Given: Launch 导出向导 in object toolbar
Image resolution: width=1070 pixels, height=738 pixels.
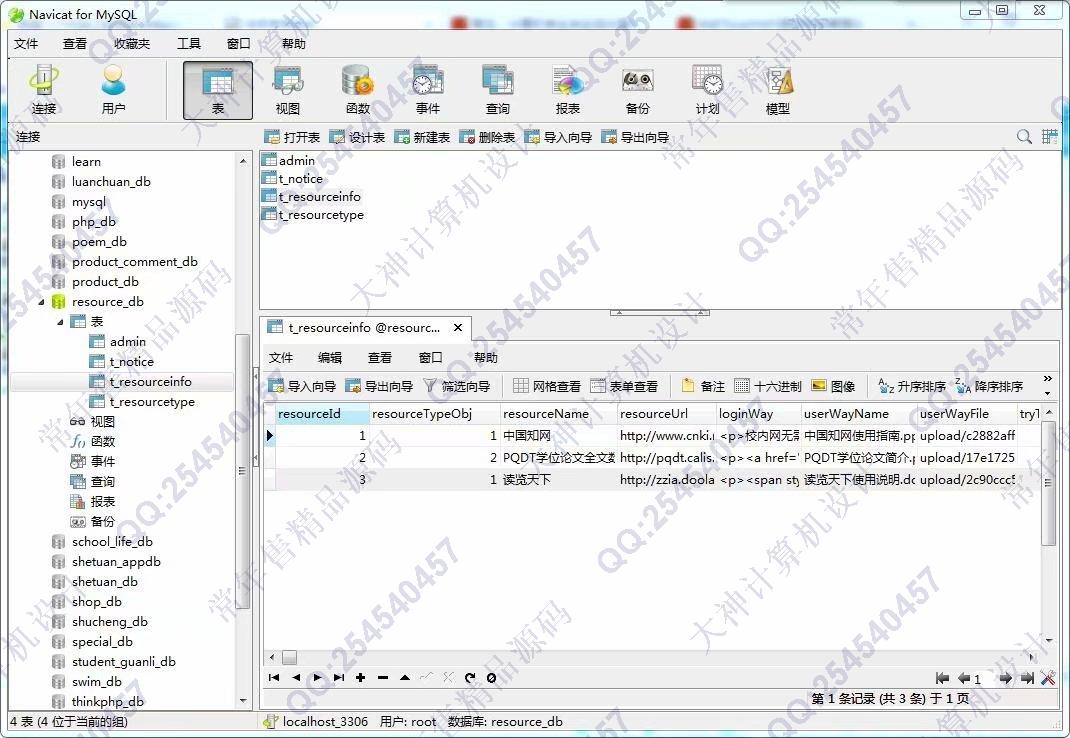Looking at the screenshot, I should [x=635, y=137].
